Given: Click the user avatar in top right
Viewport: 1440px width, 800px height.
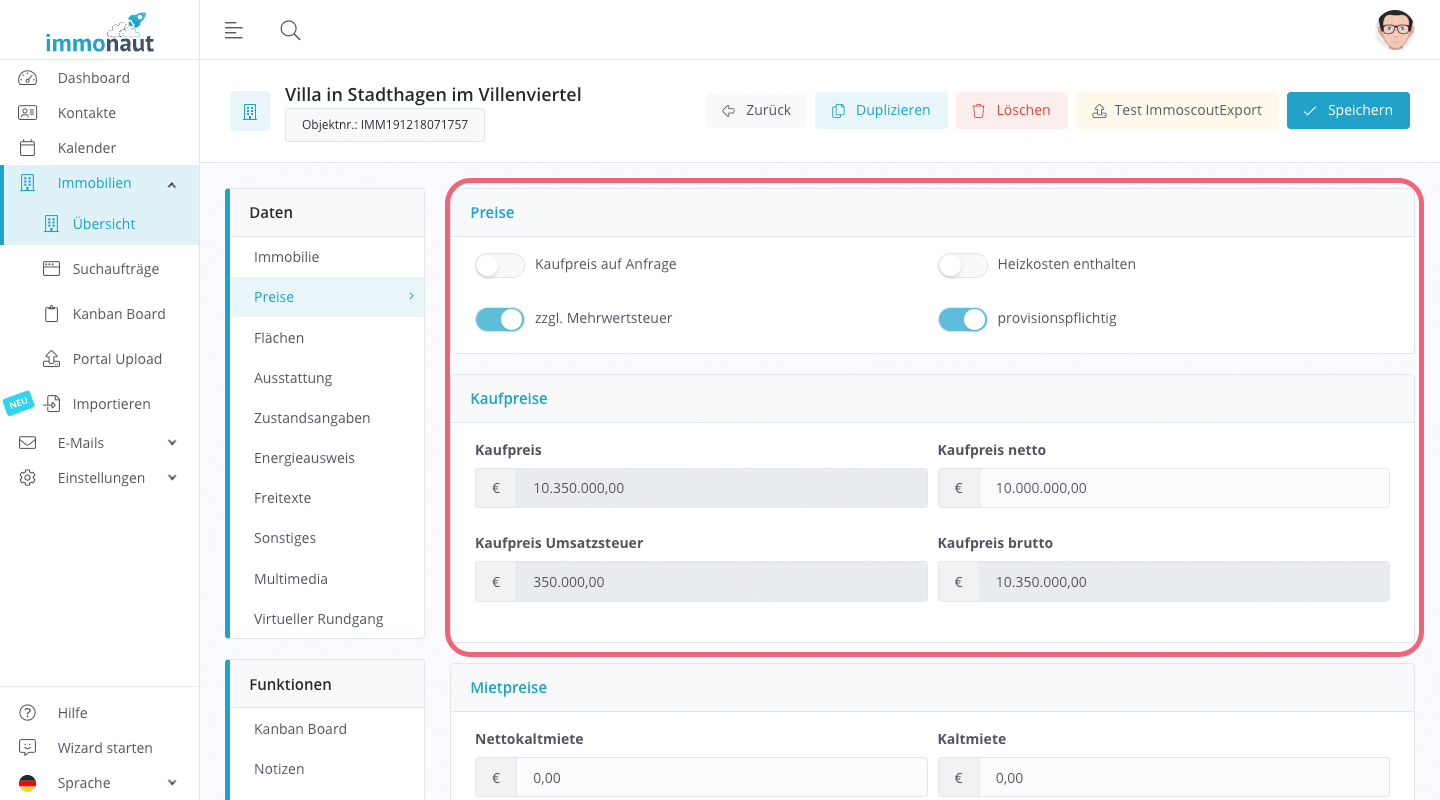Looking at the screenshot, I should [1394, 30].
